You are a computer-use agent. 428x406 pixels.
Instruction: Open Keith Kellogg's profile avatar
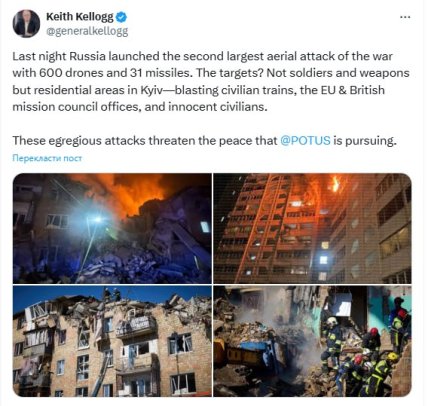tap(26, 24)
